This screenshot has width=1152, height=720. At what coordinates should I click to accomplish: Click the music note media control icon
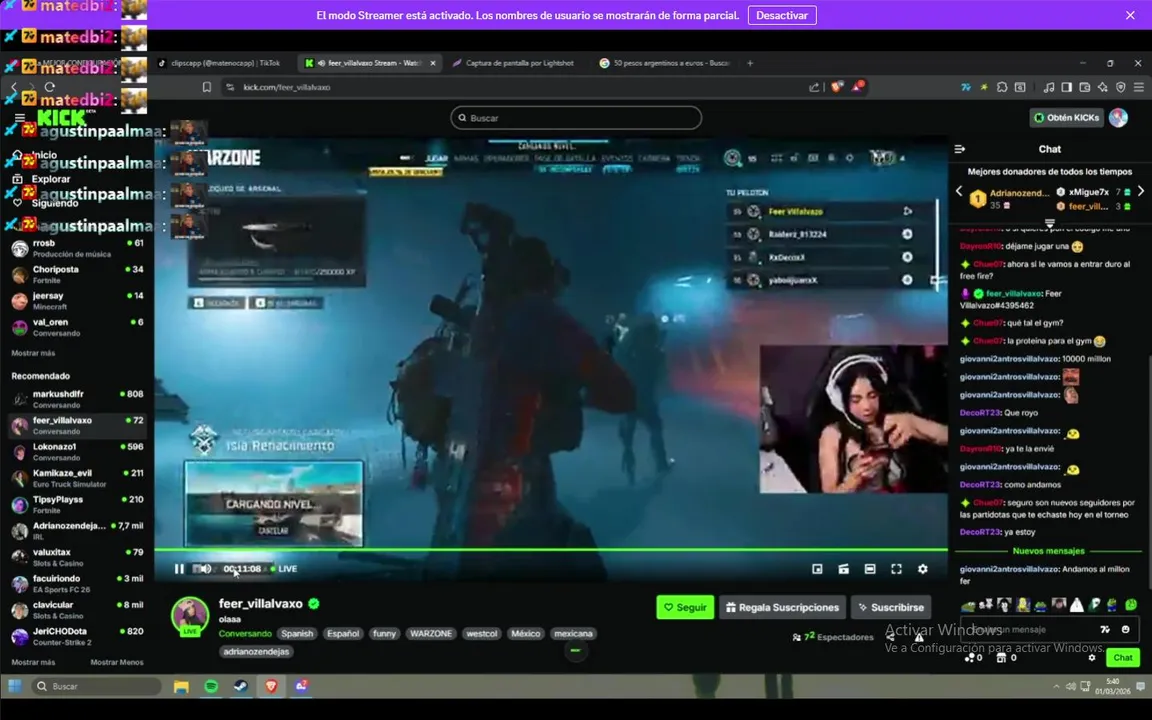1048,87
